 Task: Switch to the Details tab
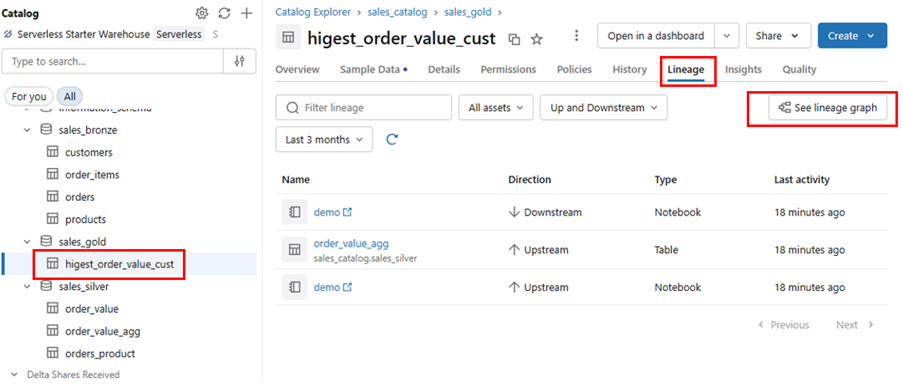(x=444, y=70)
